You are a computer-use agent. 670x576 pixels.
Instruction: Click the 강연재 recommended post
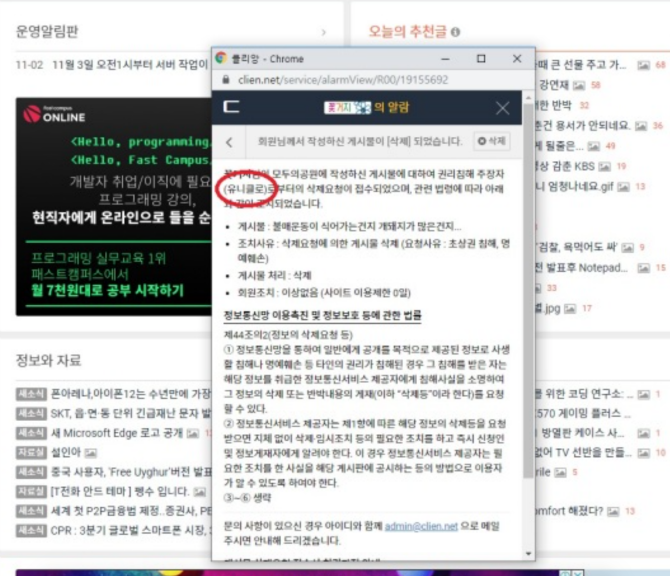click(x=553, y=85)
